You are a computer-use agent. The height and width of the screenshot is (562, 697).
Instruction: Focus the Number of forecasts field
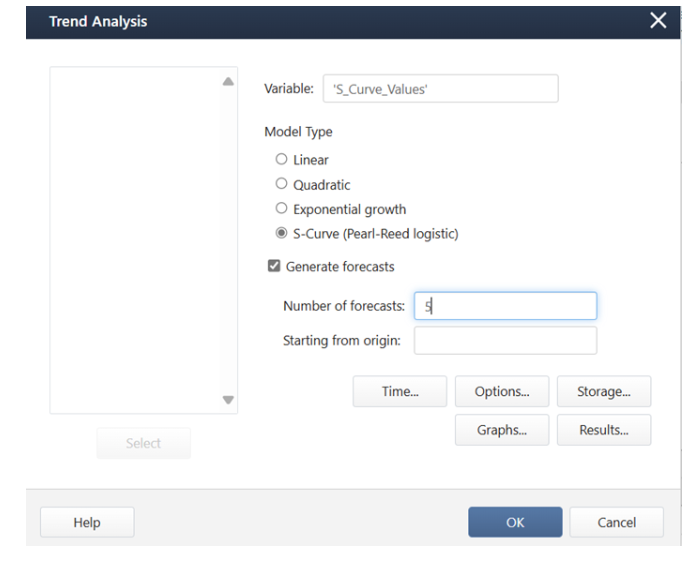coord(505,306)
